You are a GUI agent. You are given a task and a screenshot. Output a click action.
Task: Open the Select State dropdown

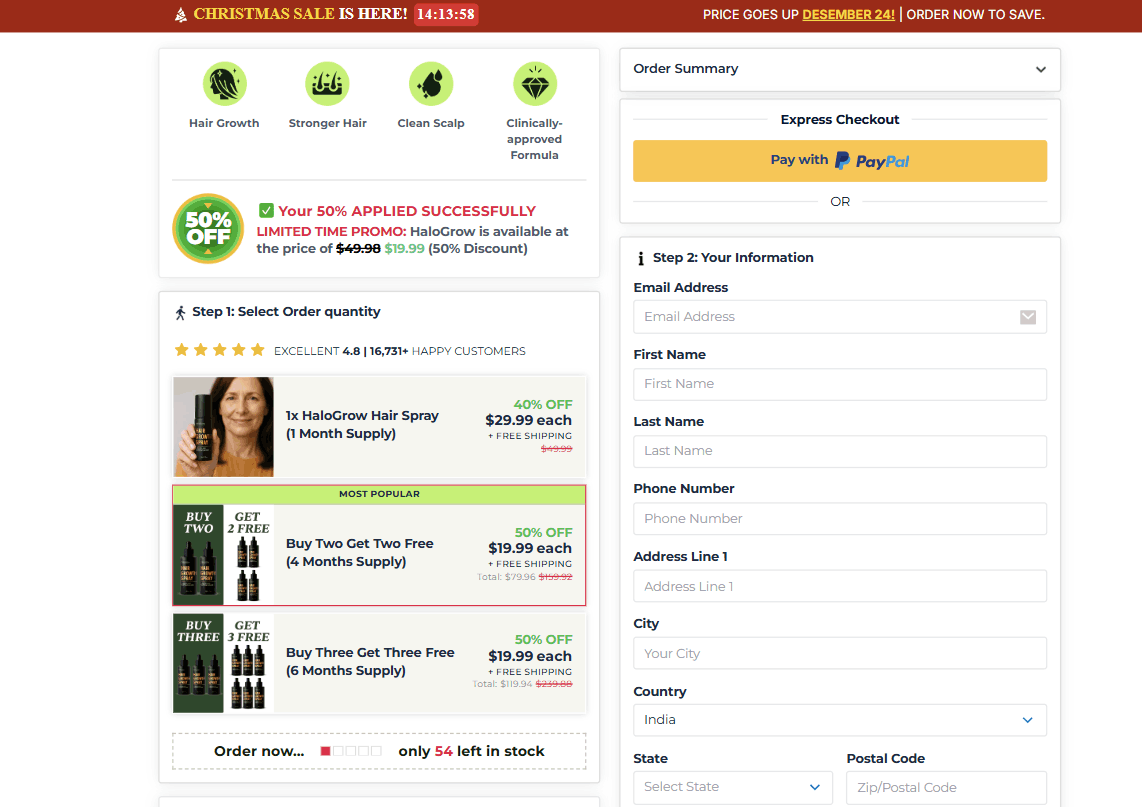[x=732, y=787]
